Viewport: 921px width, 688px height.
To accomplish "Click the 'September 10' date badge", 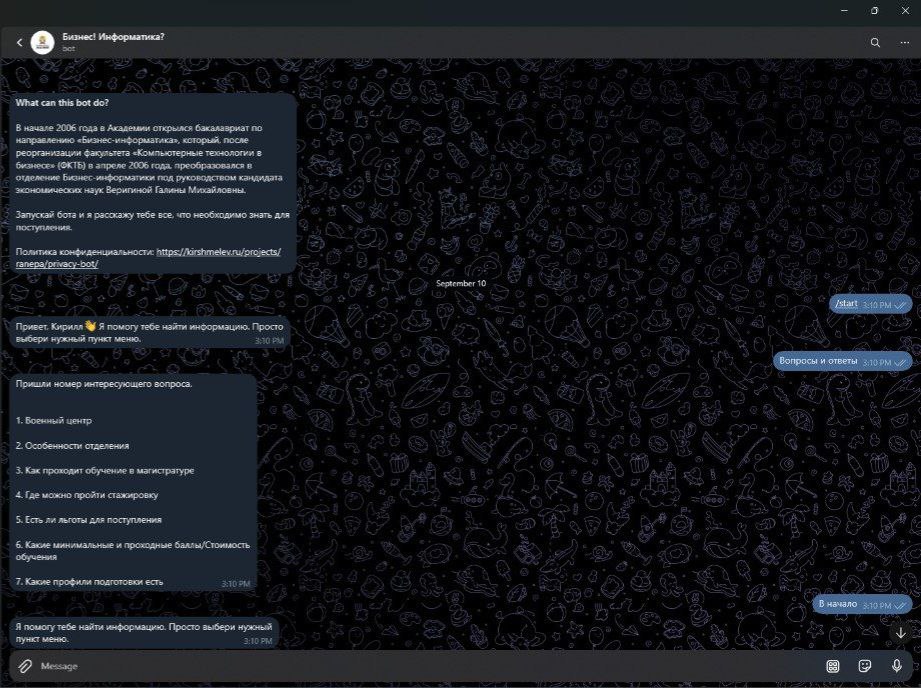I will pyautogui.click(x=460, y=284).
